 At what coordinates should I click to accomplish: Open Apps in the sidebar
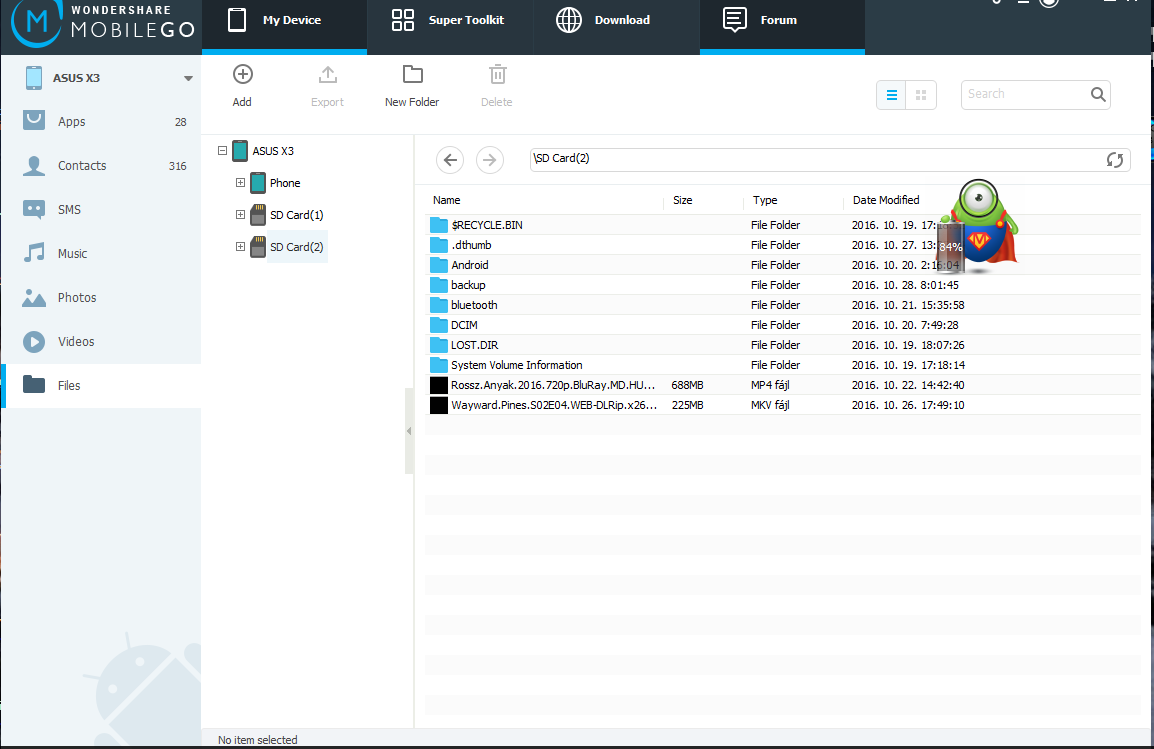tap(101, 121)
